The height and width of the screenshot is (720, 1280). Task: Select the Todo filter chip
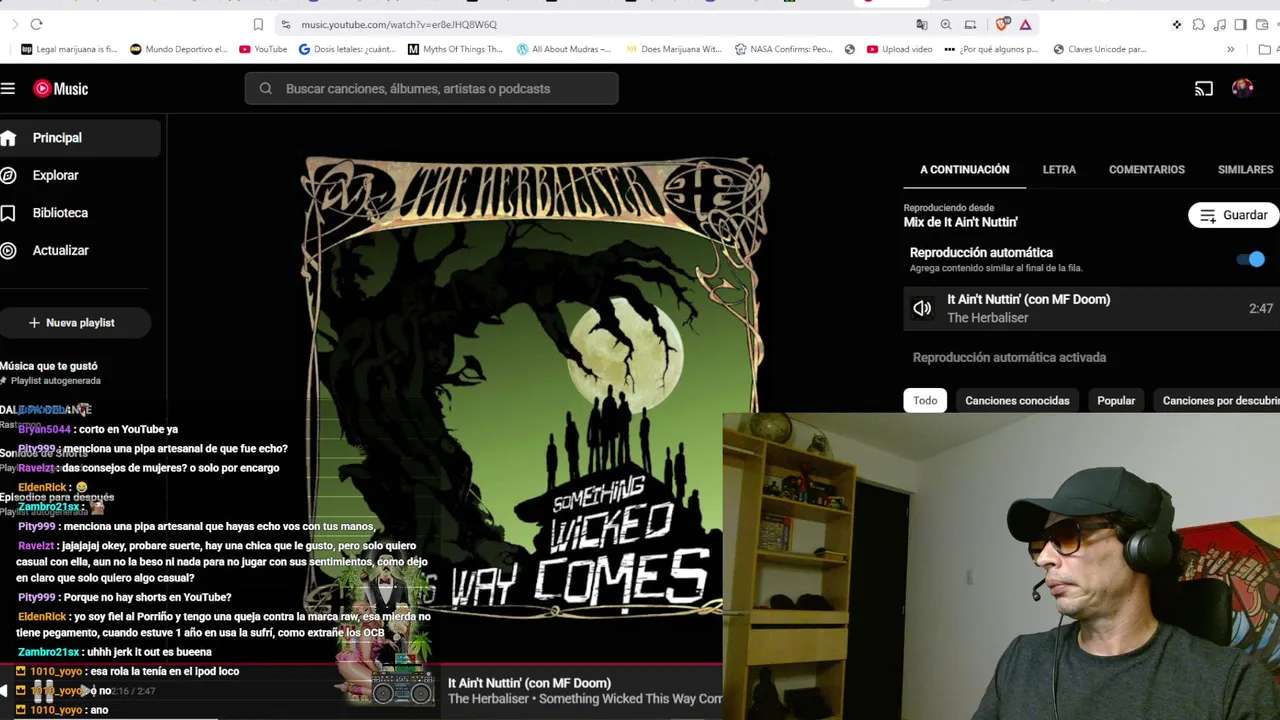click(925, 400)
